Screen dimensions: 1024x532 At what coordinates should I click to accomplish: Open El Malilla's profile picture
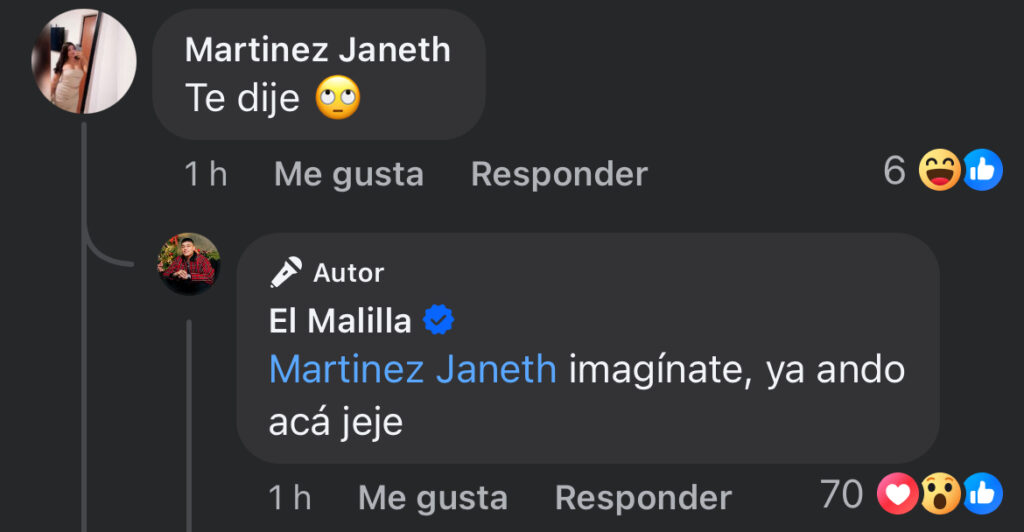tap(189, 263)
